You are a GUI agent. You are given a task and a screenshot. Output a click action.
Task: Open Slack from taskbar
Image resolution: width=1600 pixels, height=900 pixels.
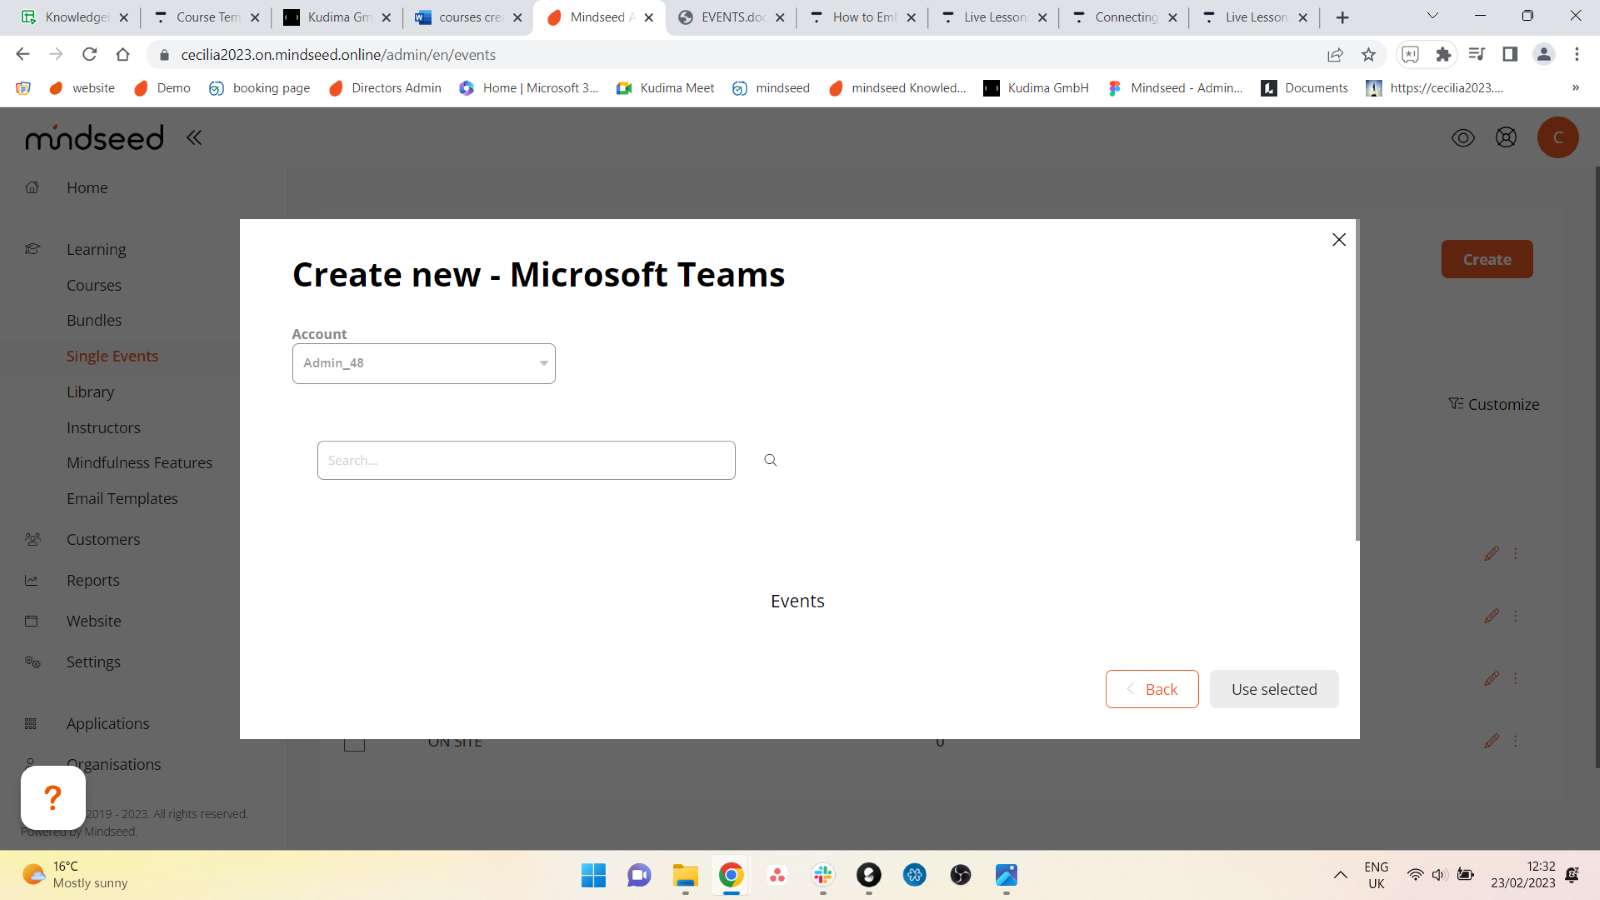pos(823,875)
